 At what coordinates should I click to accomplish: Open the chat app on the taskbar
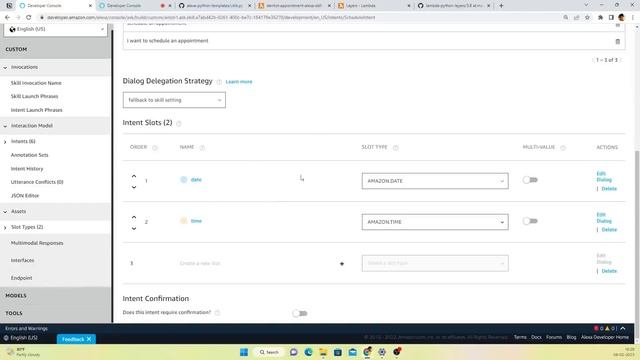tap(293, 352)
